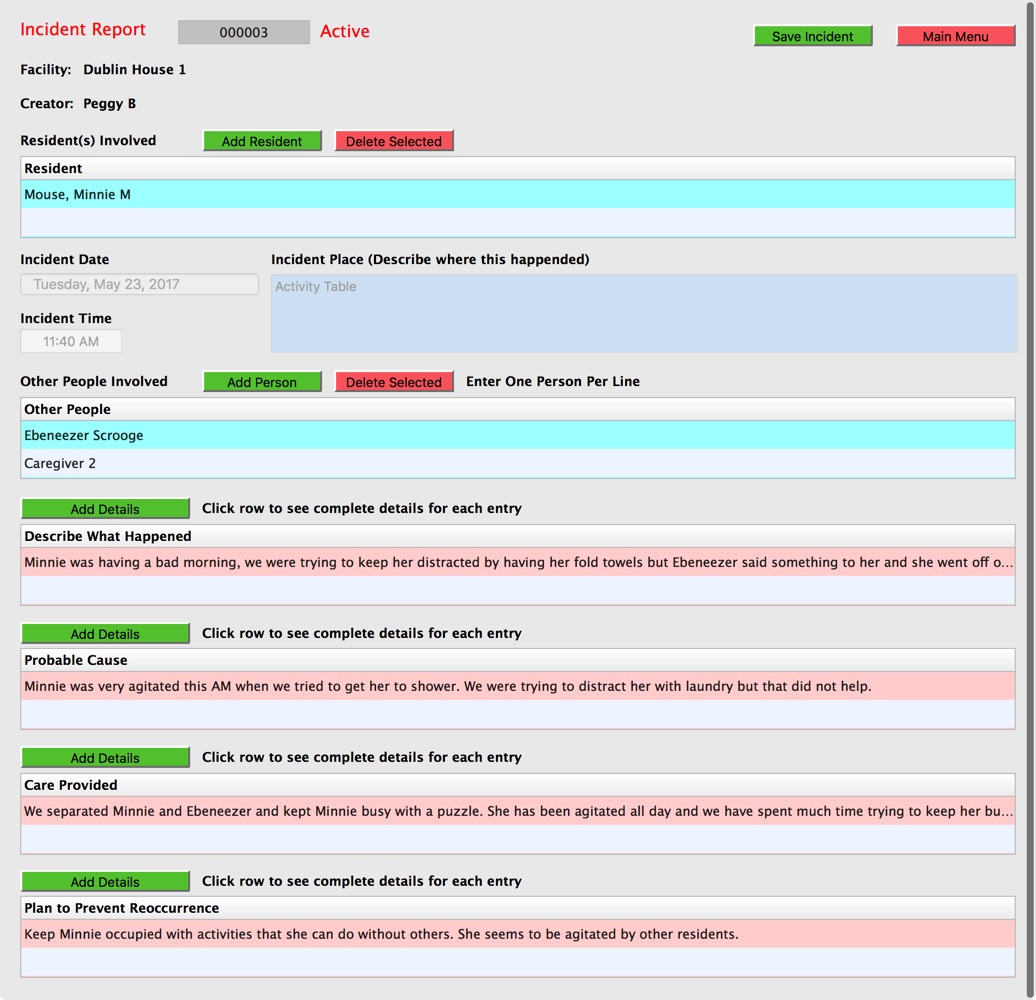1036x1000 pixels.
Task: Add details for Describe What Happened
Action: tap(105, 509)
